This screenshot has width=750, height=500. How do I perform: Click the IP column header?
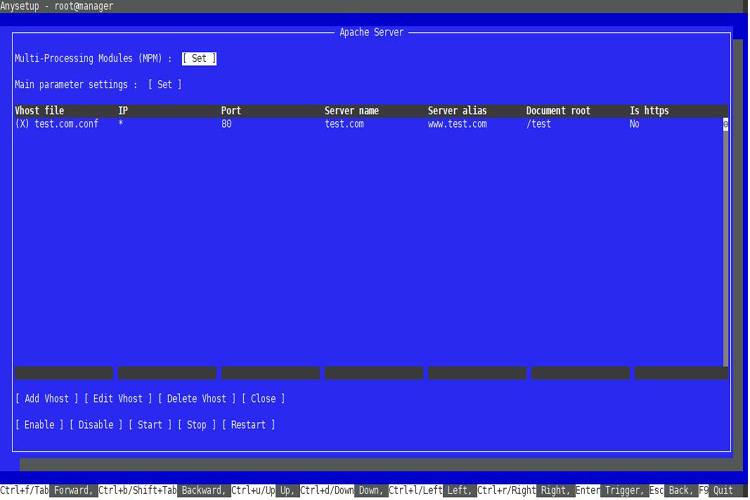(x=123, y=111)
